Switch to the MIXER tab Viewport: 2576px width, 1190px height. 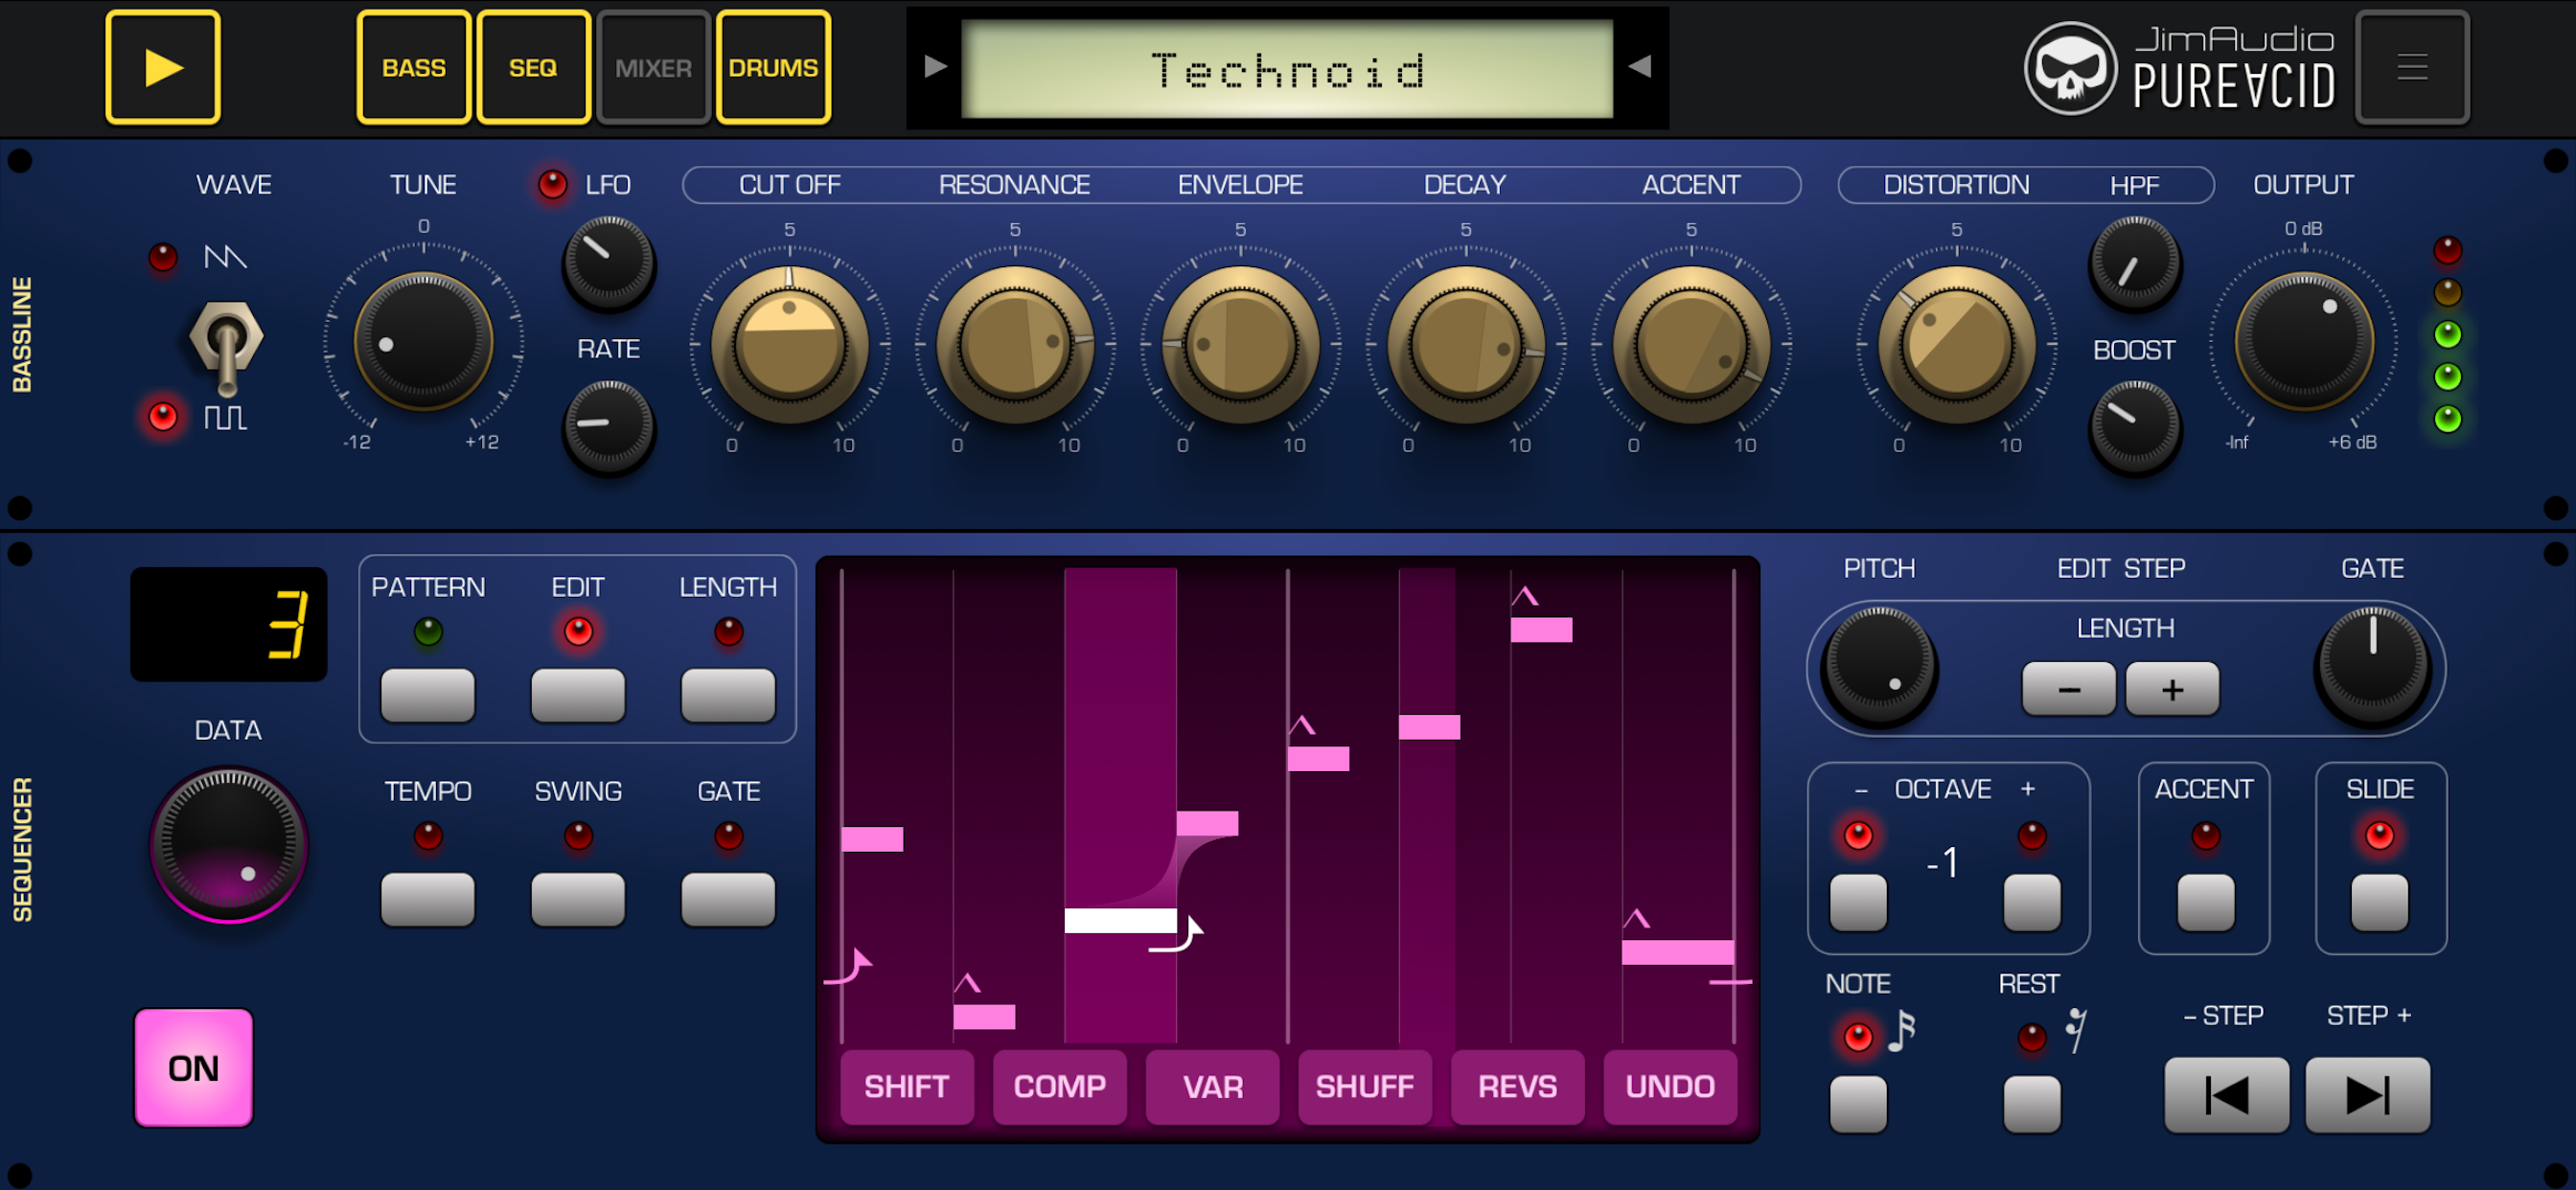tap(653, 68)
